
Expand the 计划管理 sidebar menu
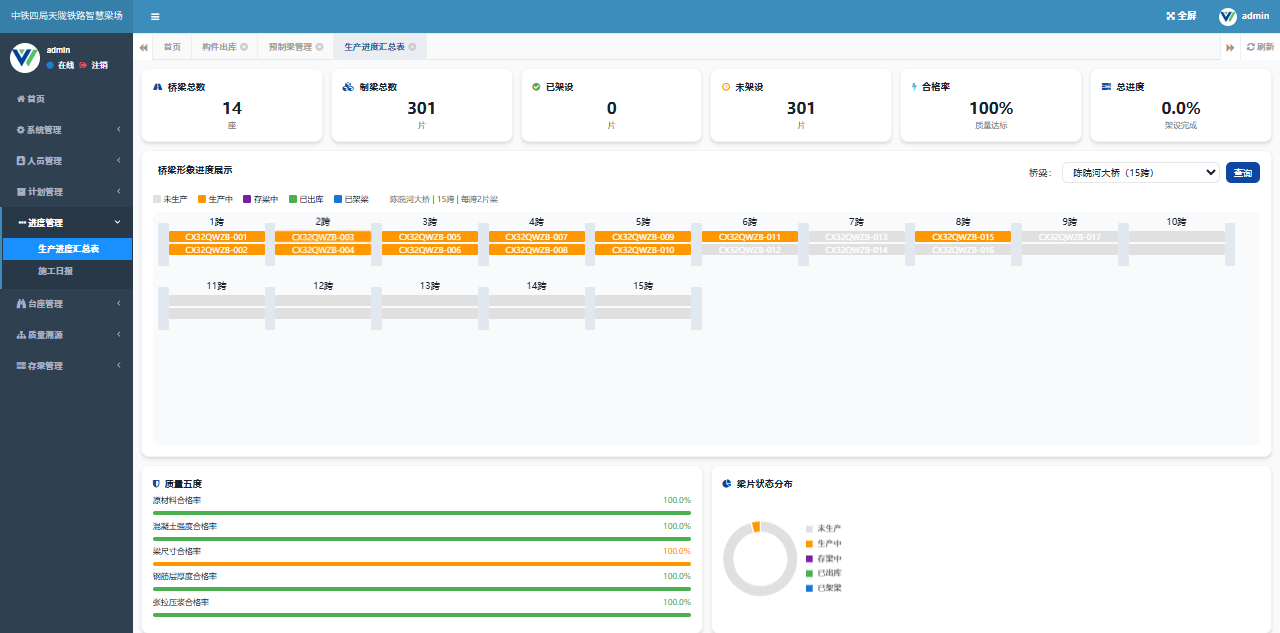coord(66,192)
